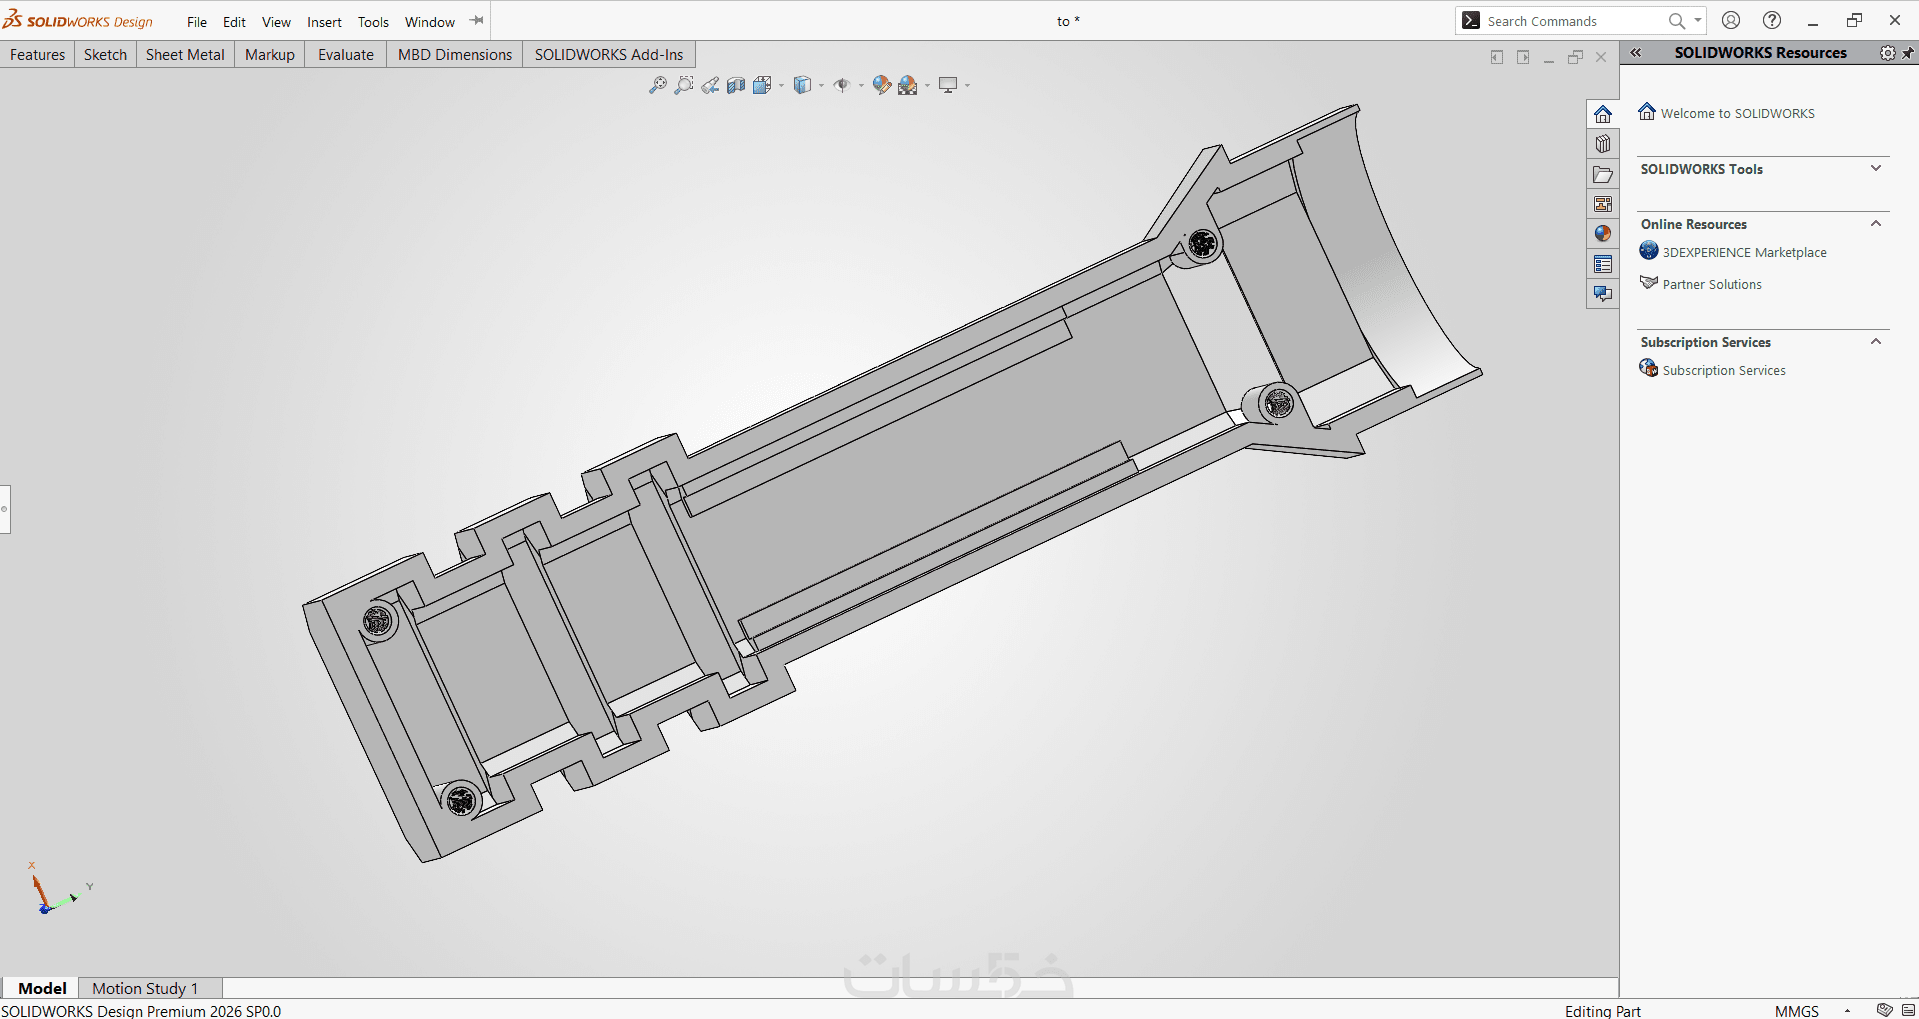
Task: Click the Welcome to SOLIDWORKS link
Action: pos(1738,114)
